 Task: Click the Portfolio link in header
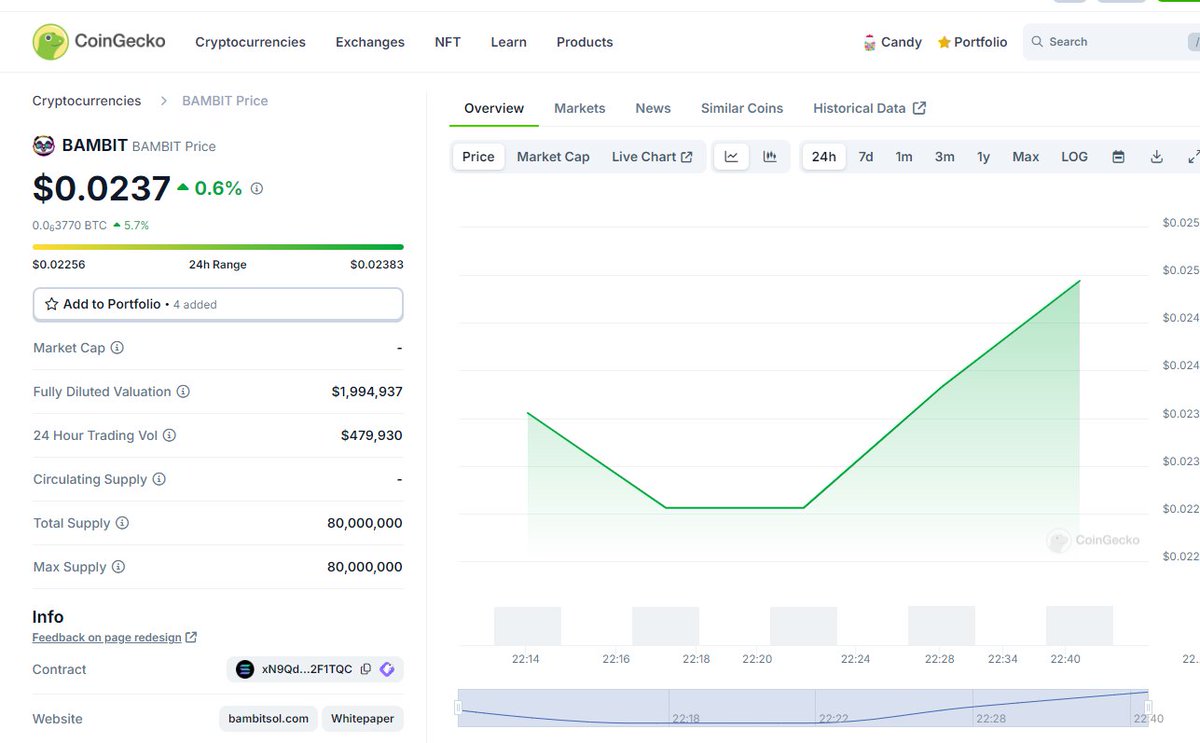[x=972, y=42]
